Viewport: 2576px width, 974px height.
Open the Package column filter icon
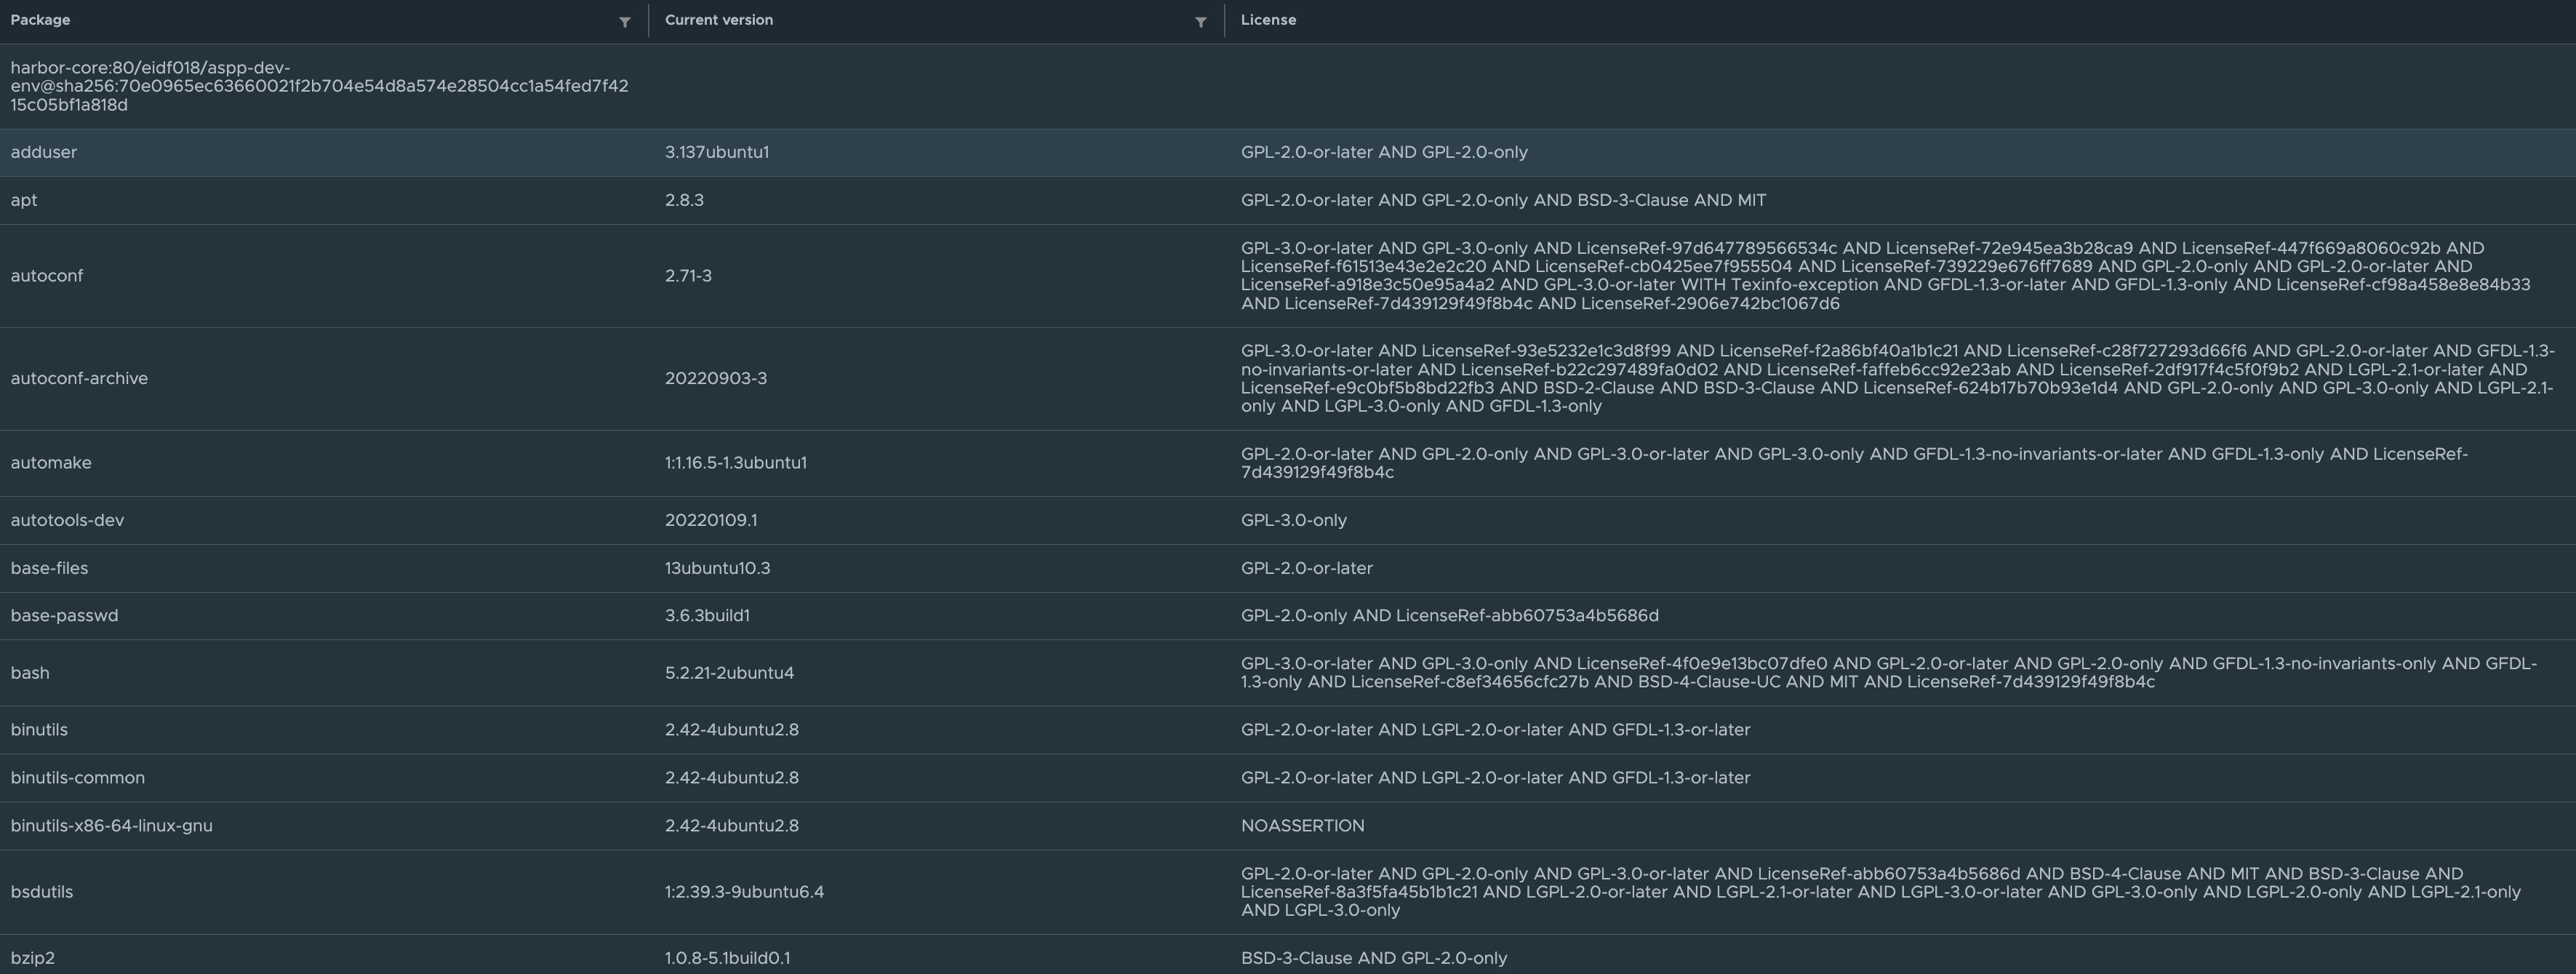pos(625,22)
